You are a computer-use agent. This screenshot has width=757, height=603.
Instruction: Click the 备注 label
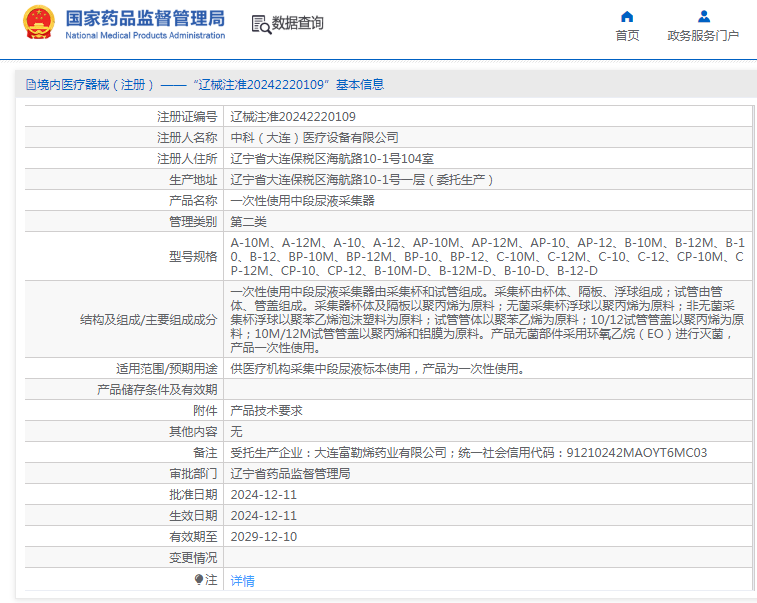(205, 453)
